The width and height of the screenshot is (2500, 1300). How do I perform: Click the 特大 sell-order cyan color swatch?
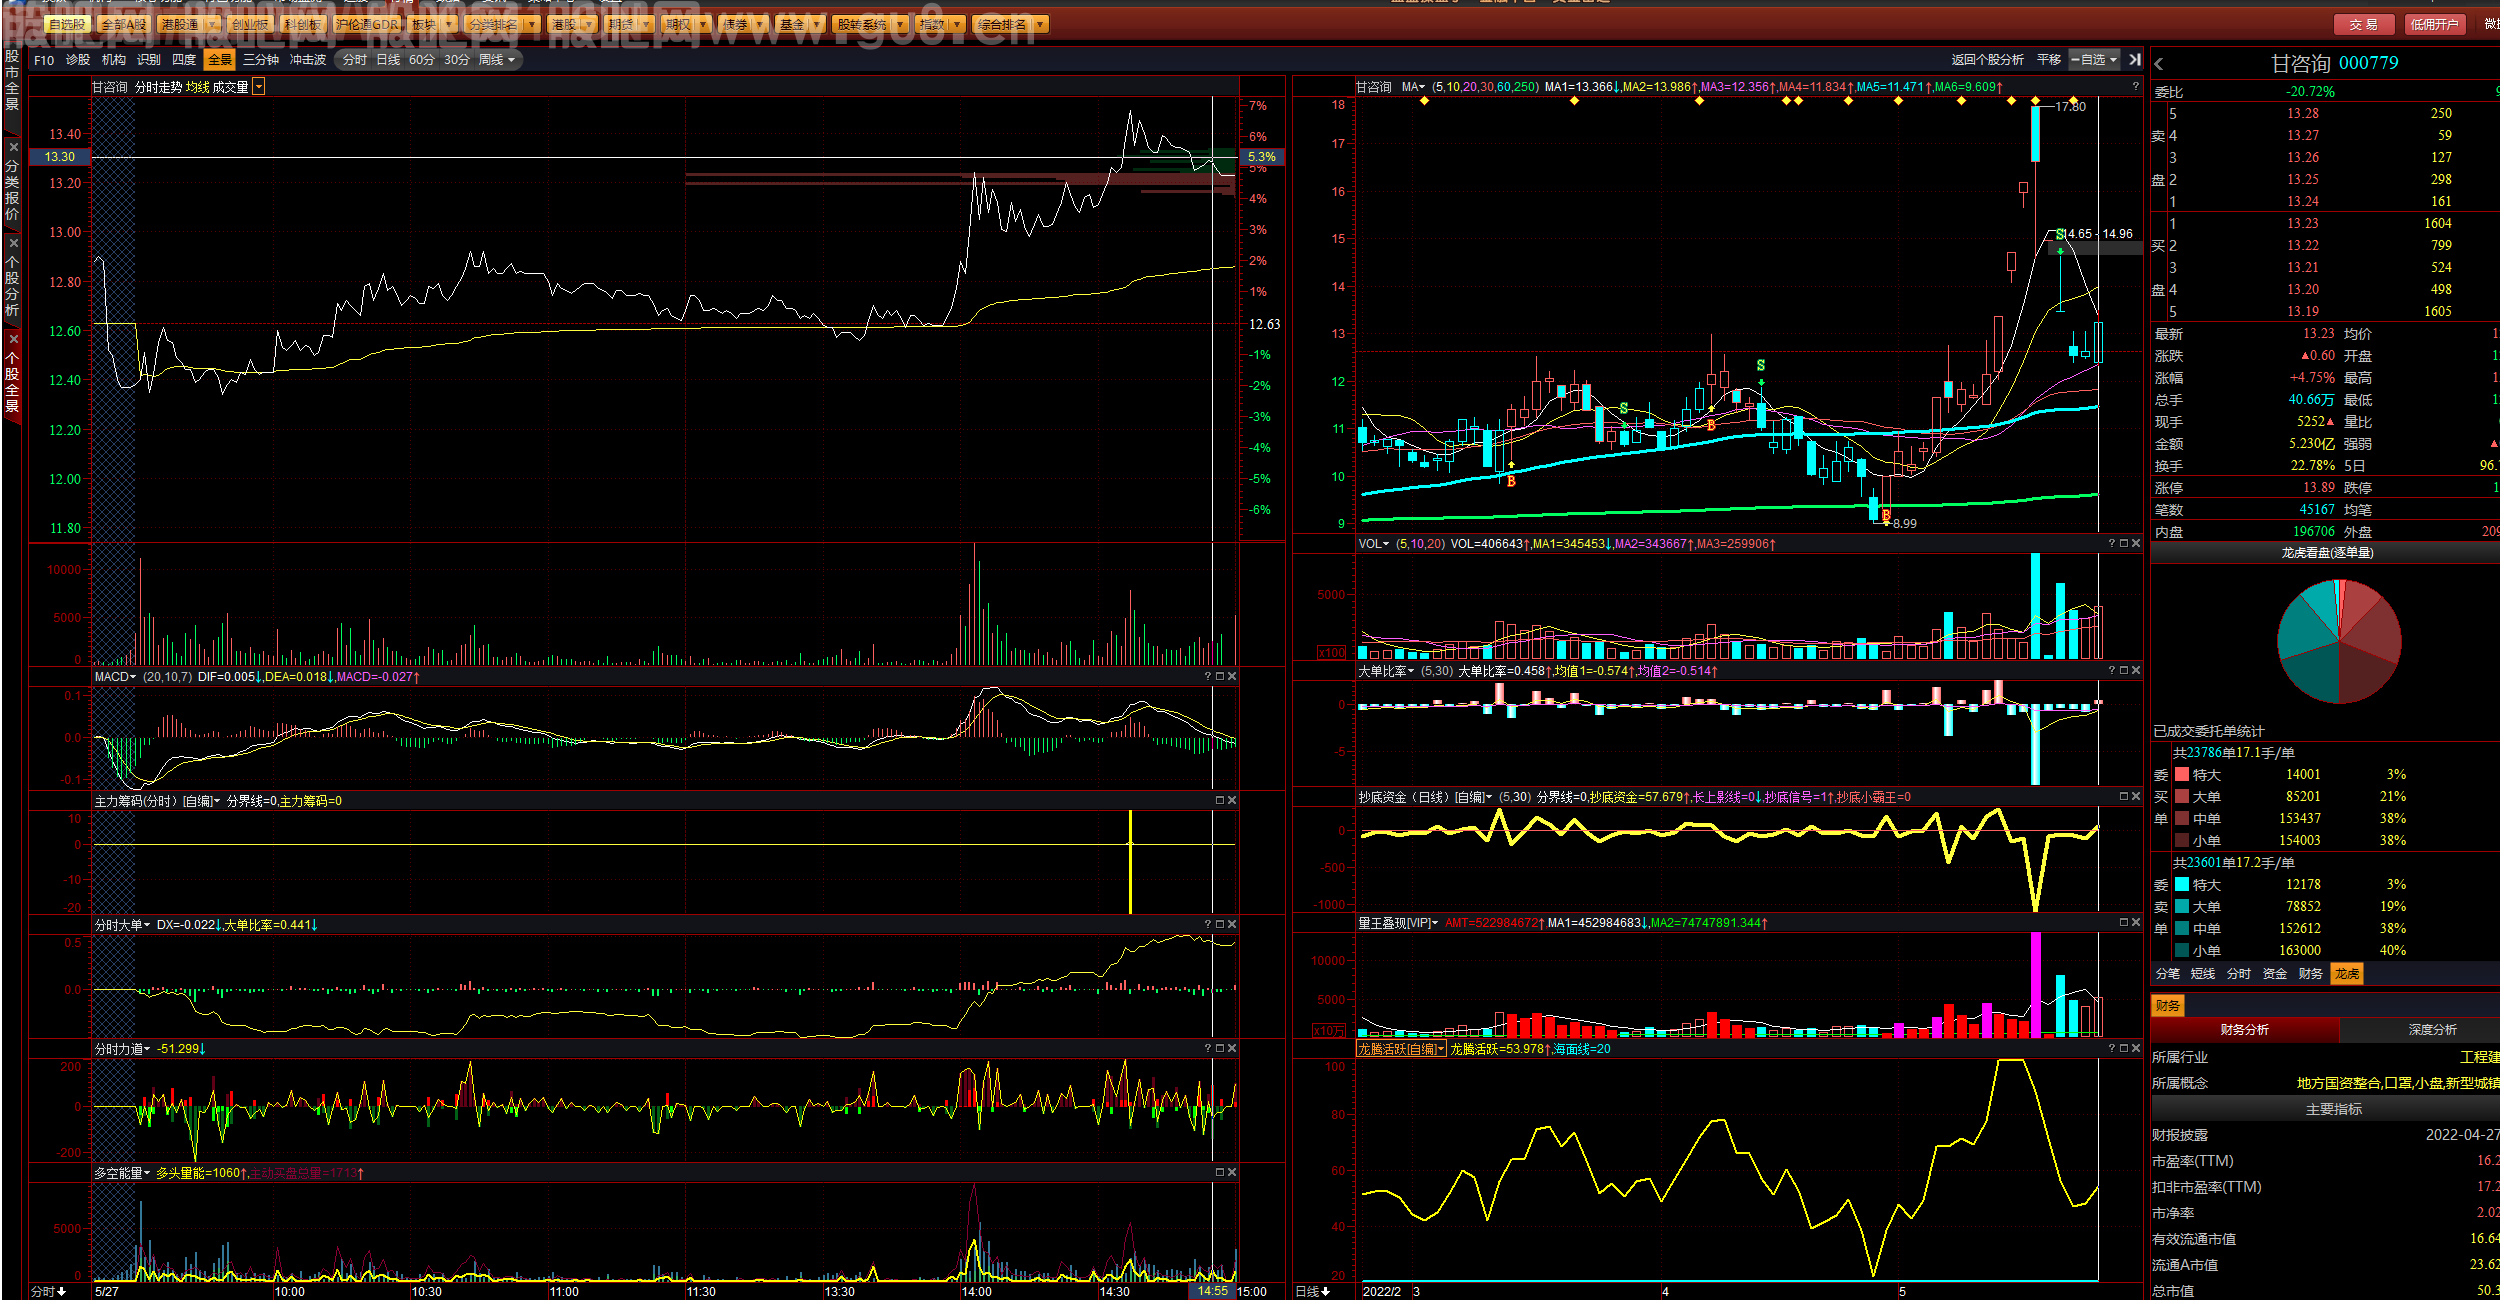point(2182,885)
